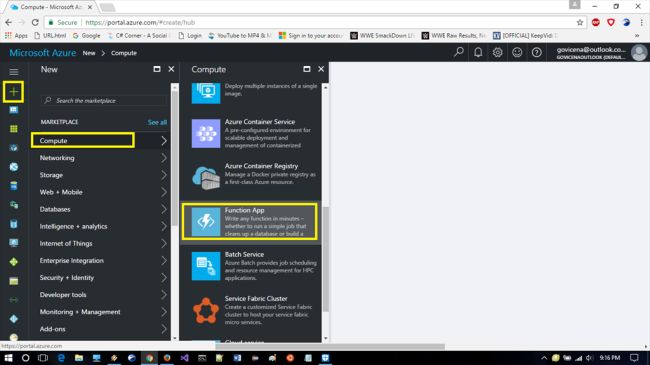Click the taskbar volume icon
Viewport: 650px width, 365px height.
[589, 358]
